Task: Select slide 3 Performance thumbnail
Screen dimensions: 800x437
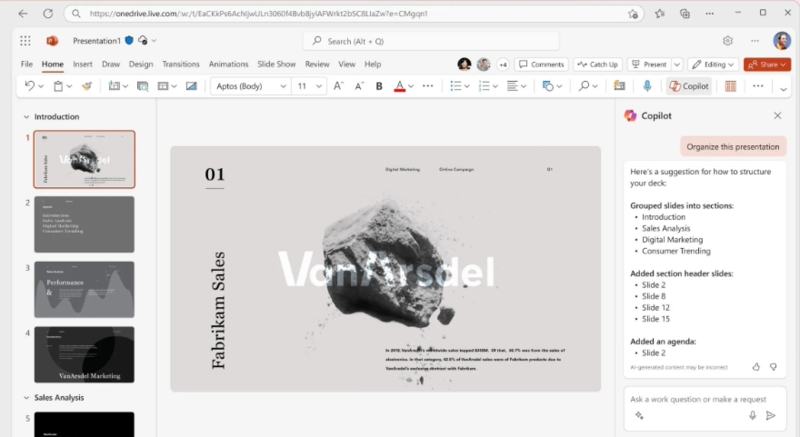Action: click(x=84, y=290)
